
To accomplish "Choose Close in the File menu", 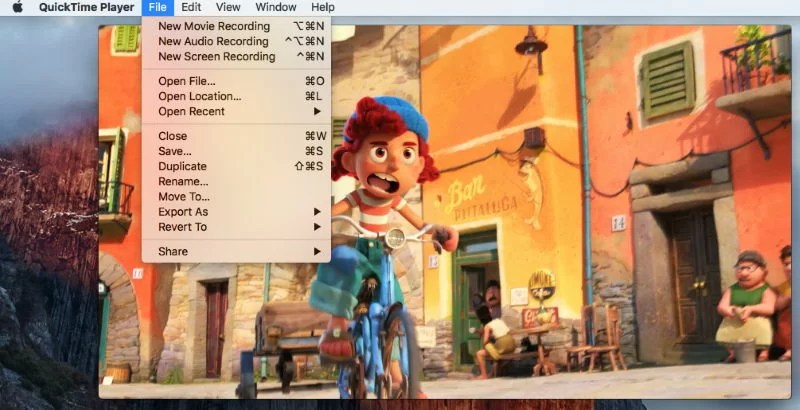I will 236,136.
